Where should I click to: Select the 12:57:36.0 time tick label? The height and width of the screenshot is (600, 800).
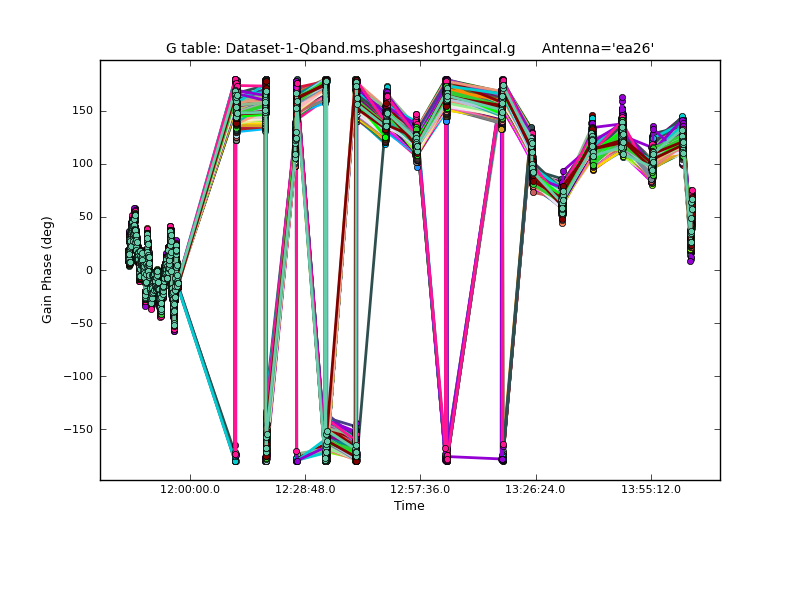(421, 489)
